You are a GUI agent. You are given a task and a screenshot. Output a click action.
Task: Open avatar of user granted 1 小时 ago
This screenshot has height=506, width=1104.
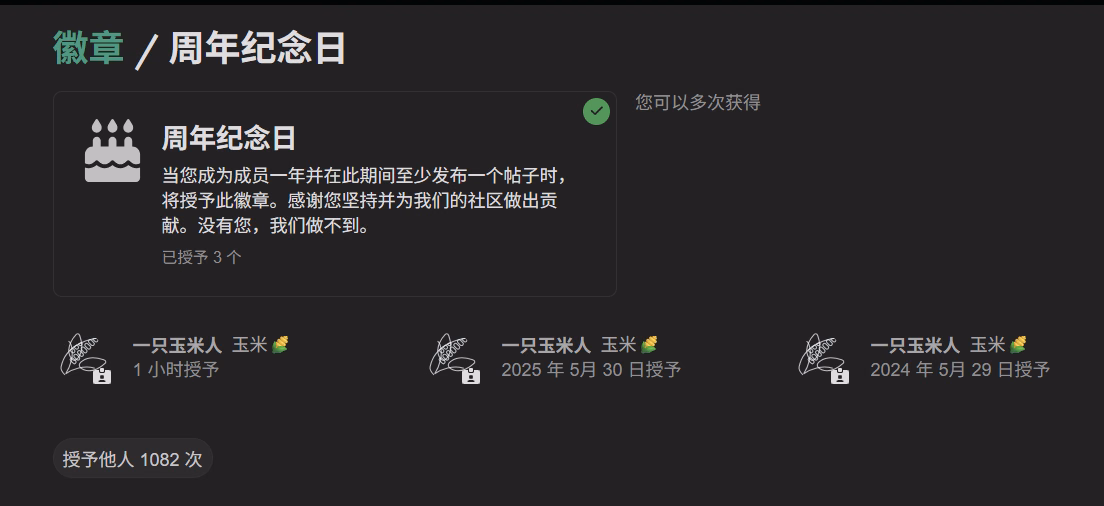pyautogui.click(x=82, y=355)
